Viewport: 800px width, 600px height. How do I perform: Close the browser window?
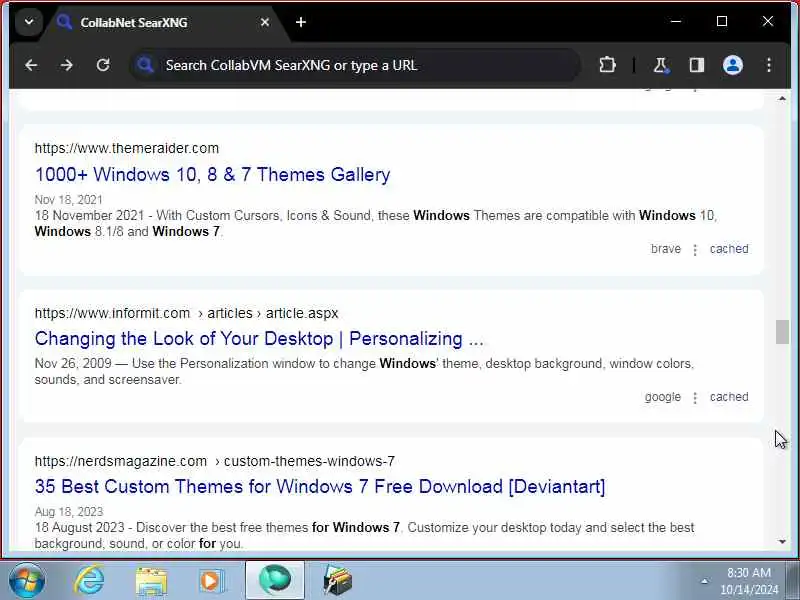click(768, 21)
